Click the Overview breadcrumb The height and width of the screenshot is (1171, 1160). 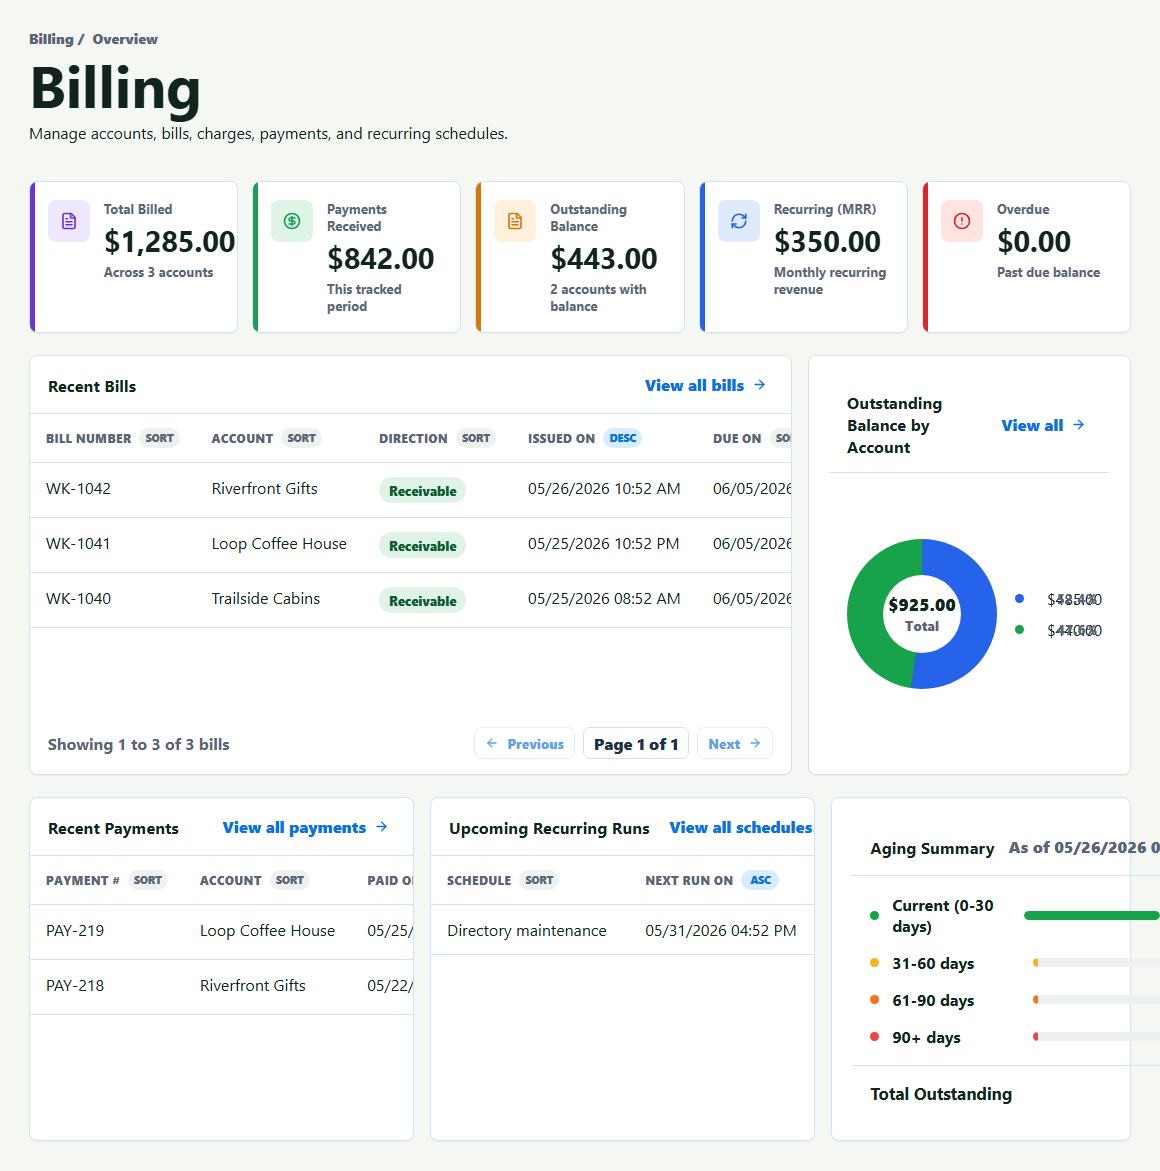pyautogui.click(x=125, y=39)
